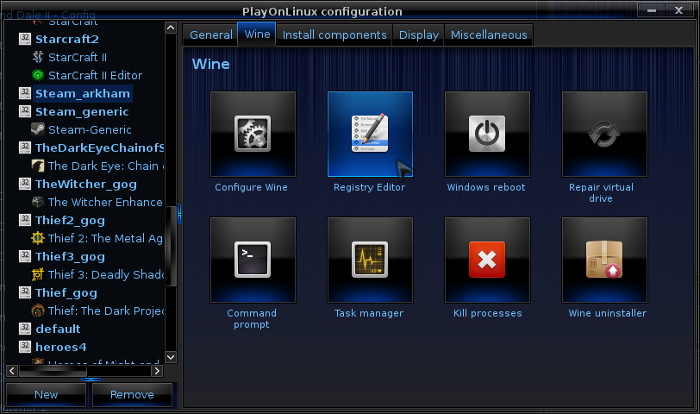The image size is (700, 414).
Task: Select the Steam_generic virtual drive
Action: pyautogui.click(x=82, y=112)
